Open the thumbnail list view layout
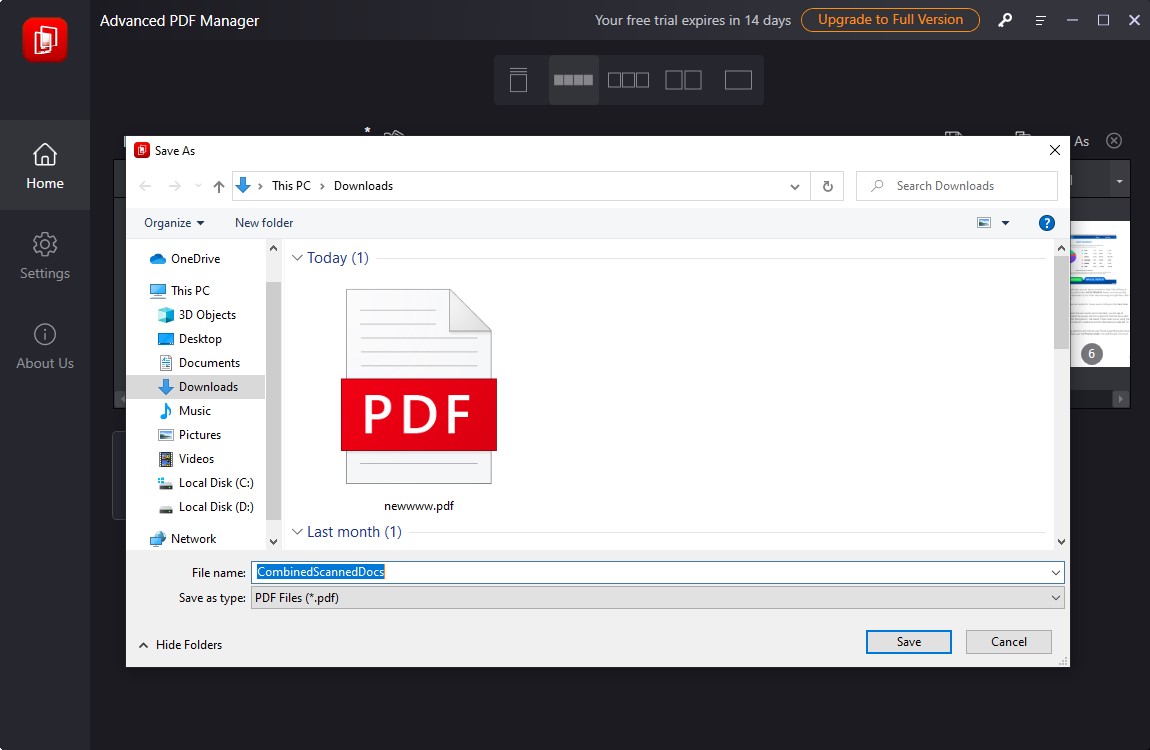Viewport: 1150px width, 750px height. pos(517,79)
